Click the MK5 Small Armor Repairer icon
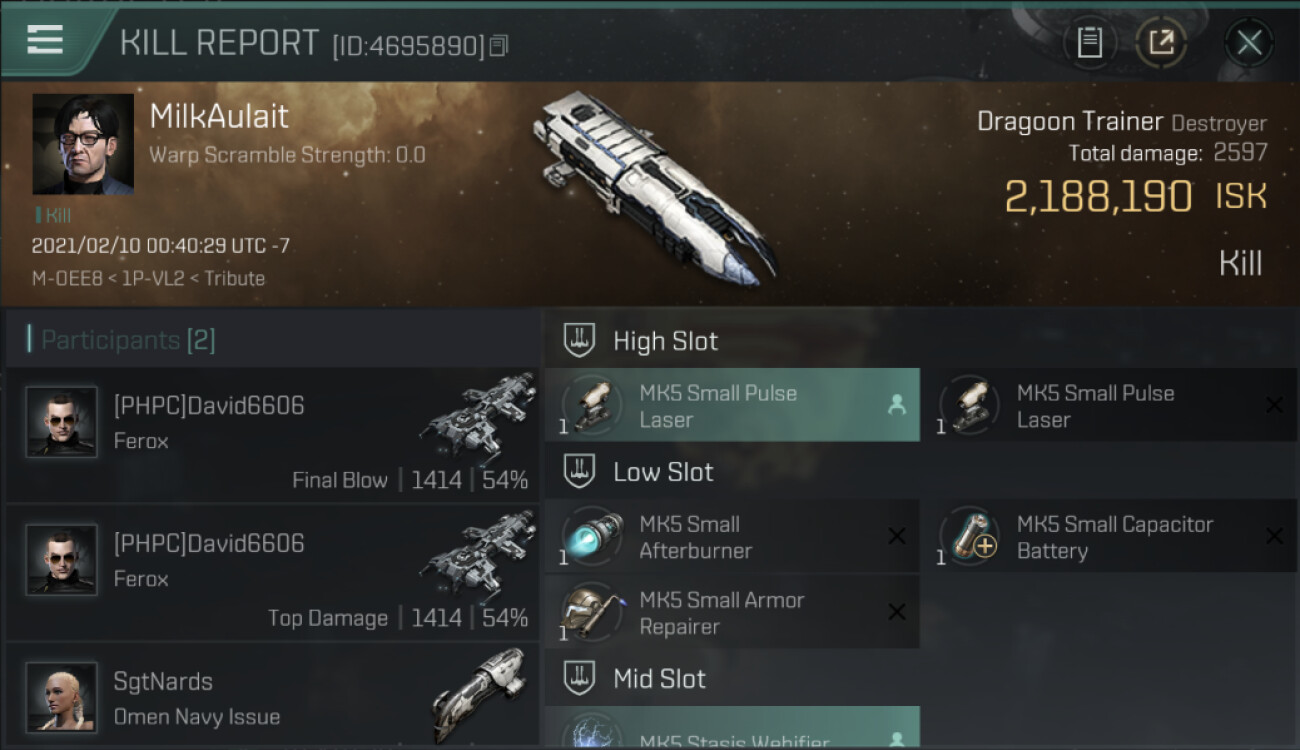This screenshot has height=750, width=1300. coord(592,613)
